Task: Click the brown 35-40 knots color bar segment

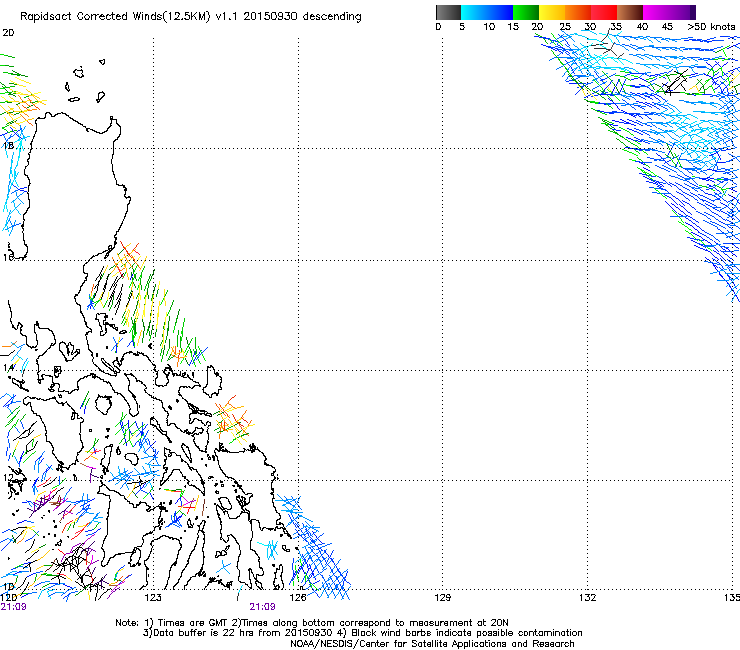Action: [x=630, y=12]
